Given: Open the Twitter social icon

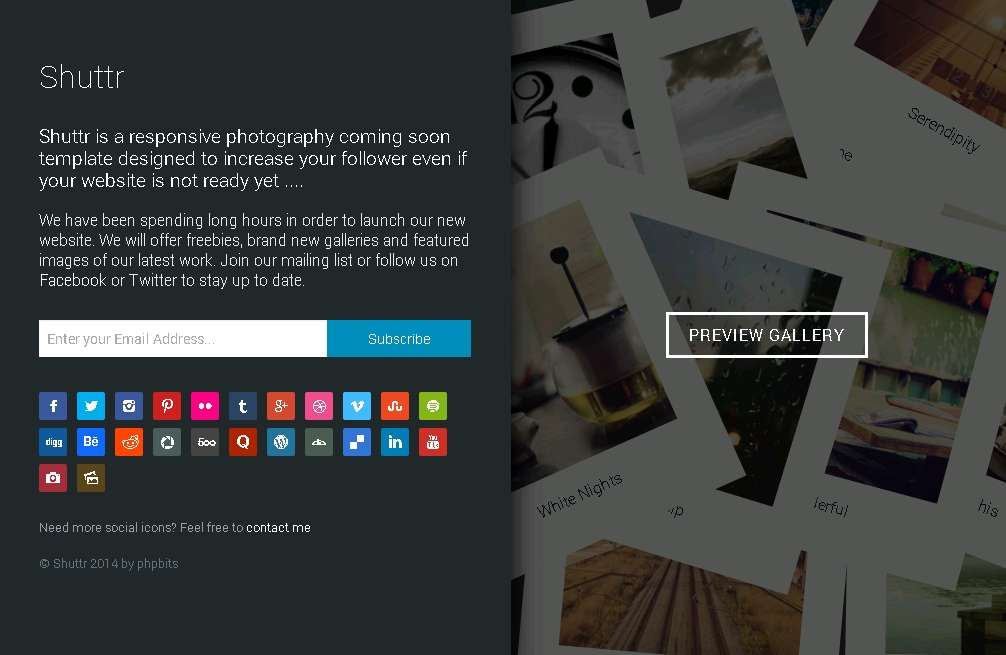Looking at the screenshot, I should point(90,406).
